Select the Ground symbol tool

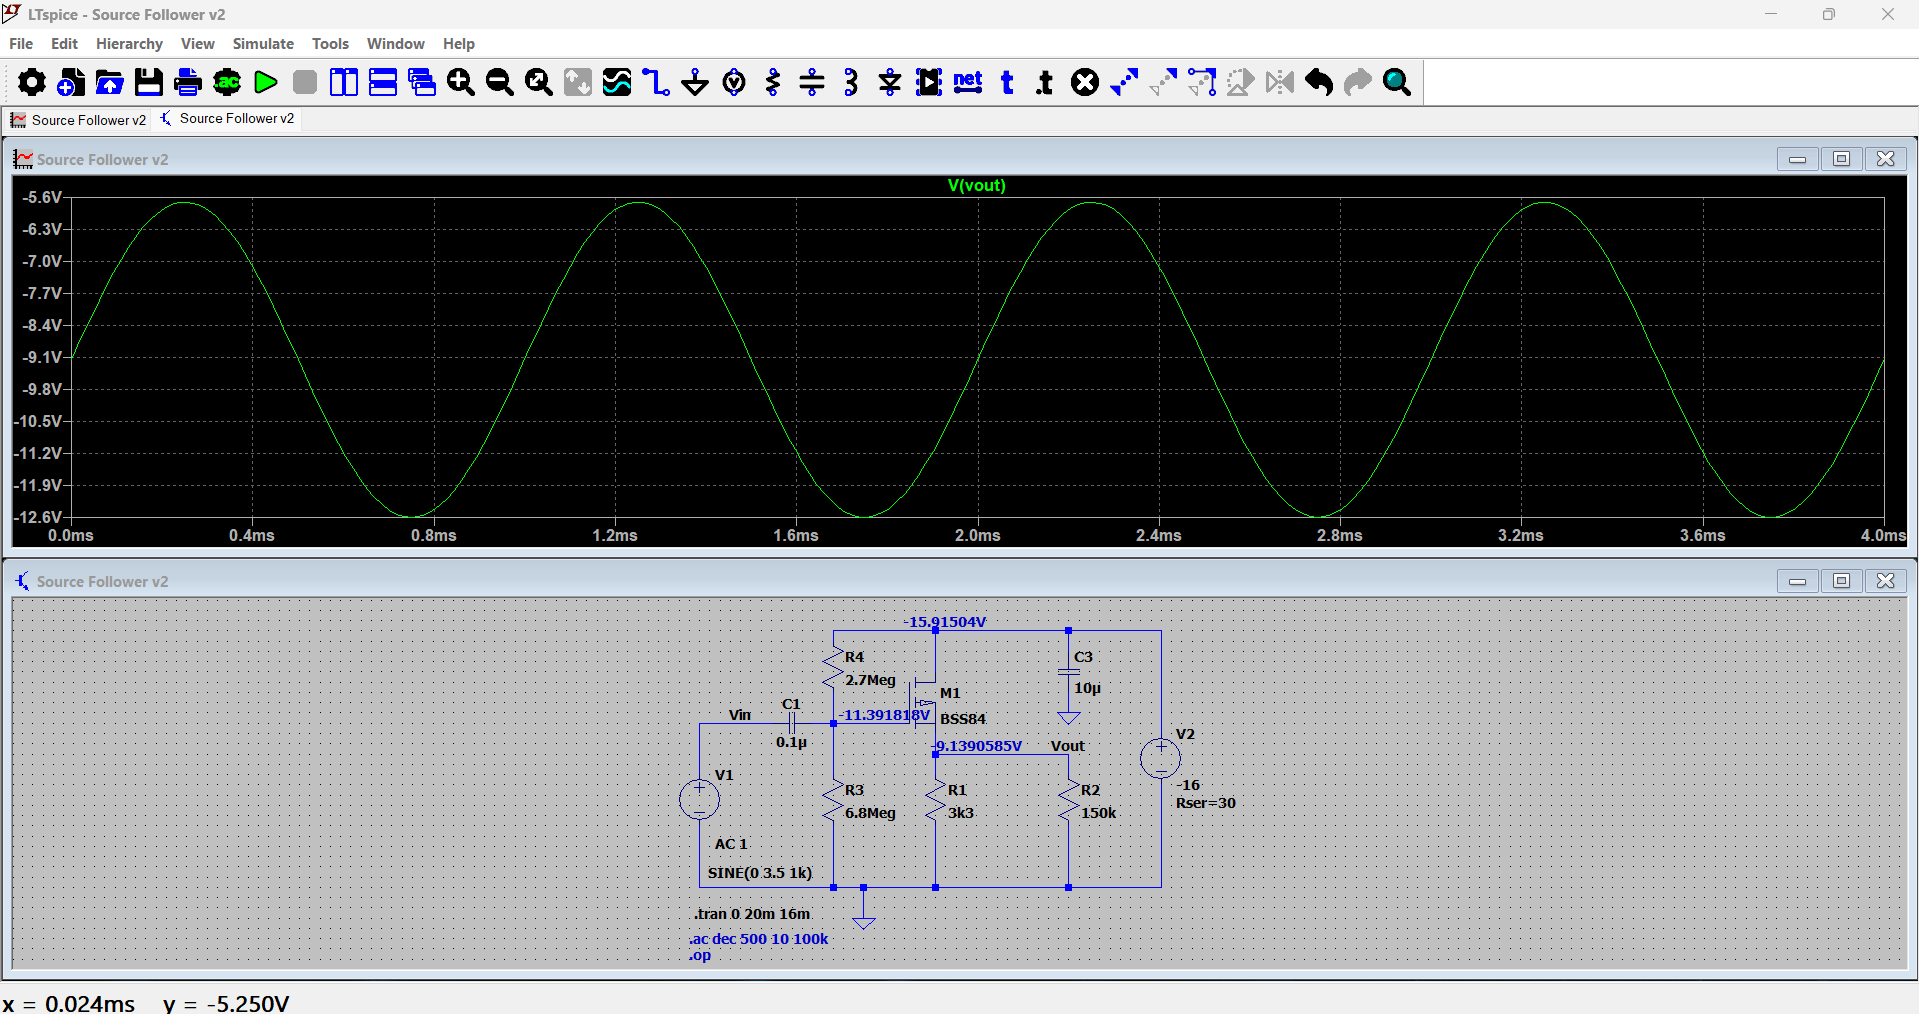(x=695, y=82)
